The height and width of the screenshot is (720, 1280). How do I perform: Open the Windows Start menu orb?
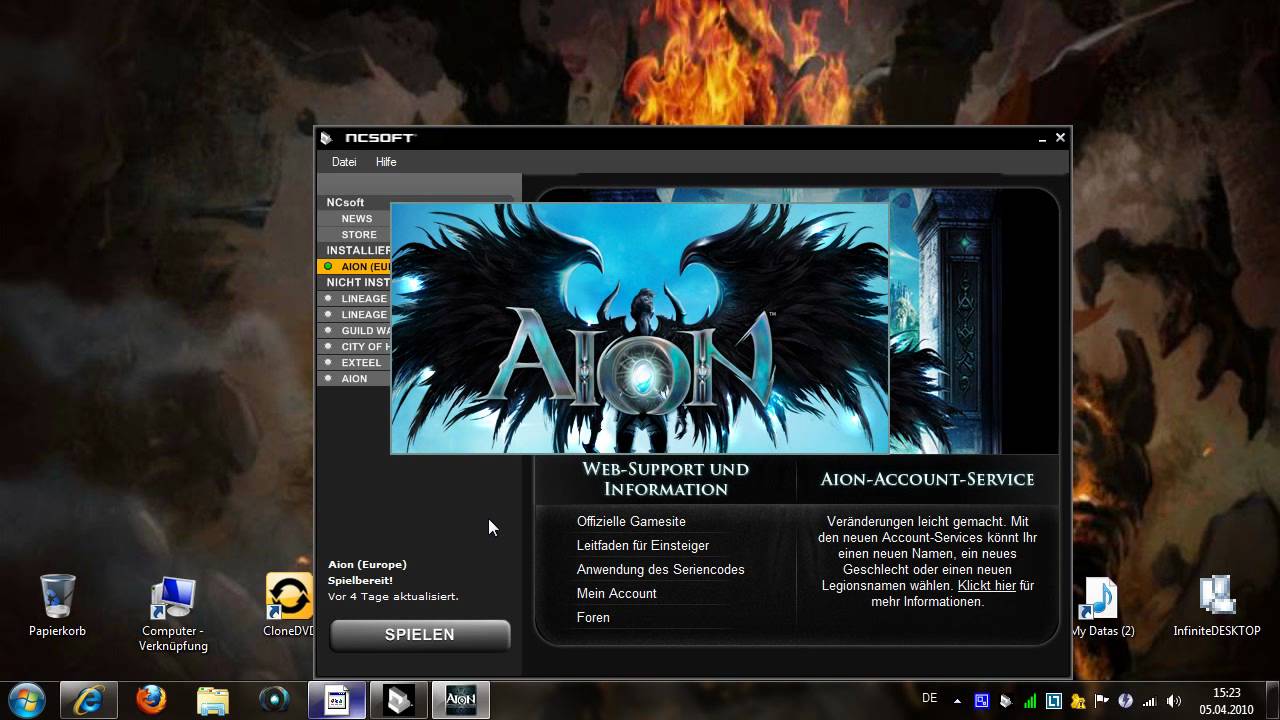[x=26, y=699]
